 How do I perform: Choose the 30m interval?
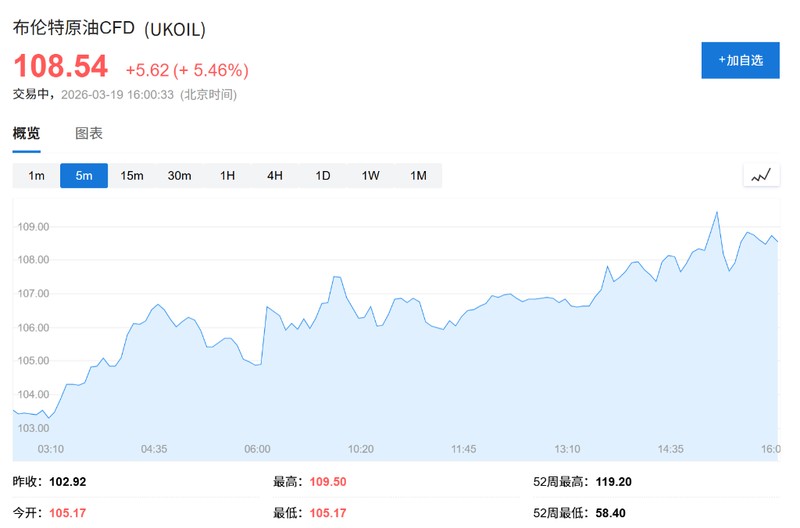[179, 176]
